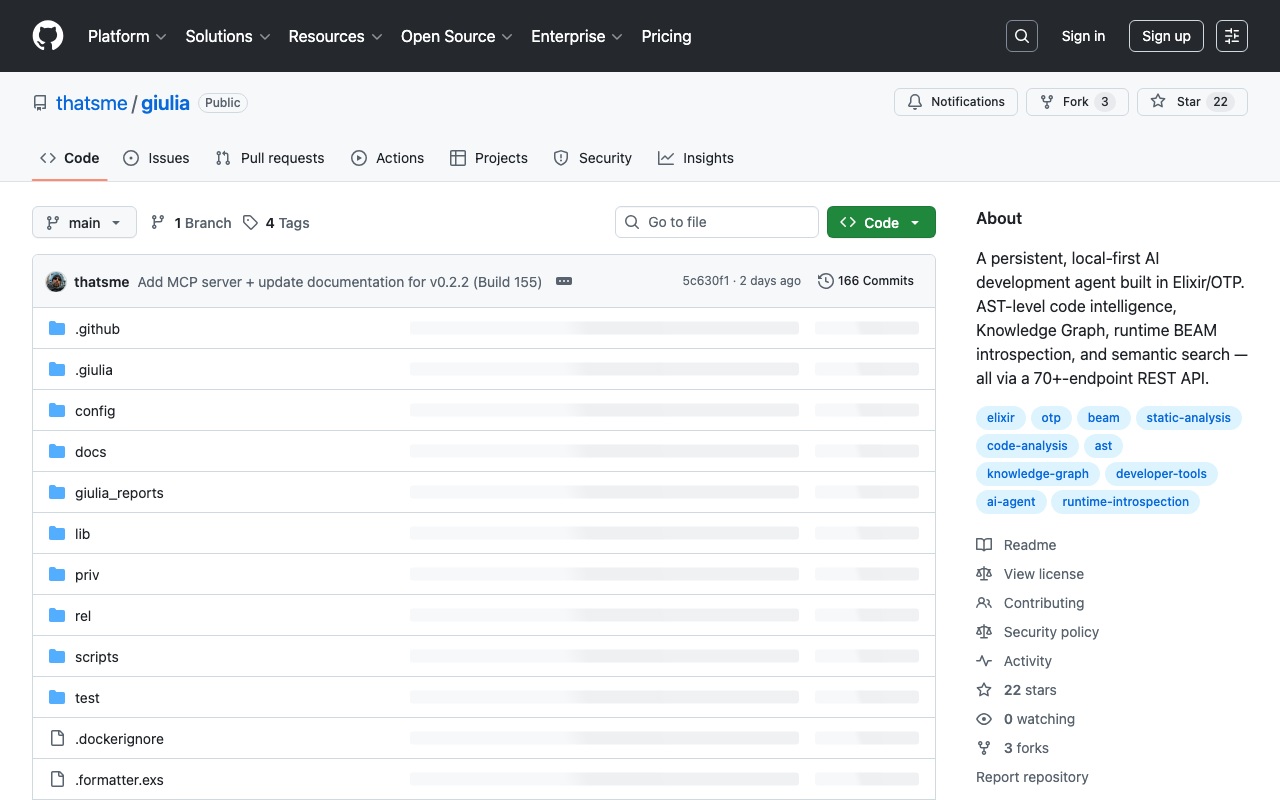Click the Readme book icon
1280x800 pixels.
point(984,544)
